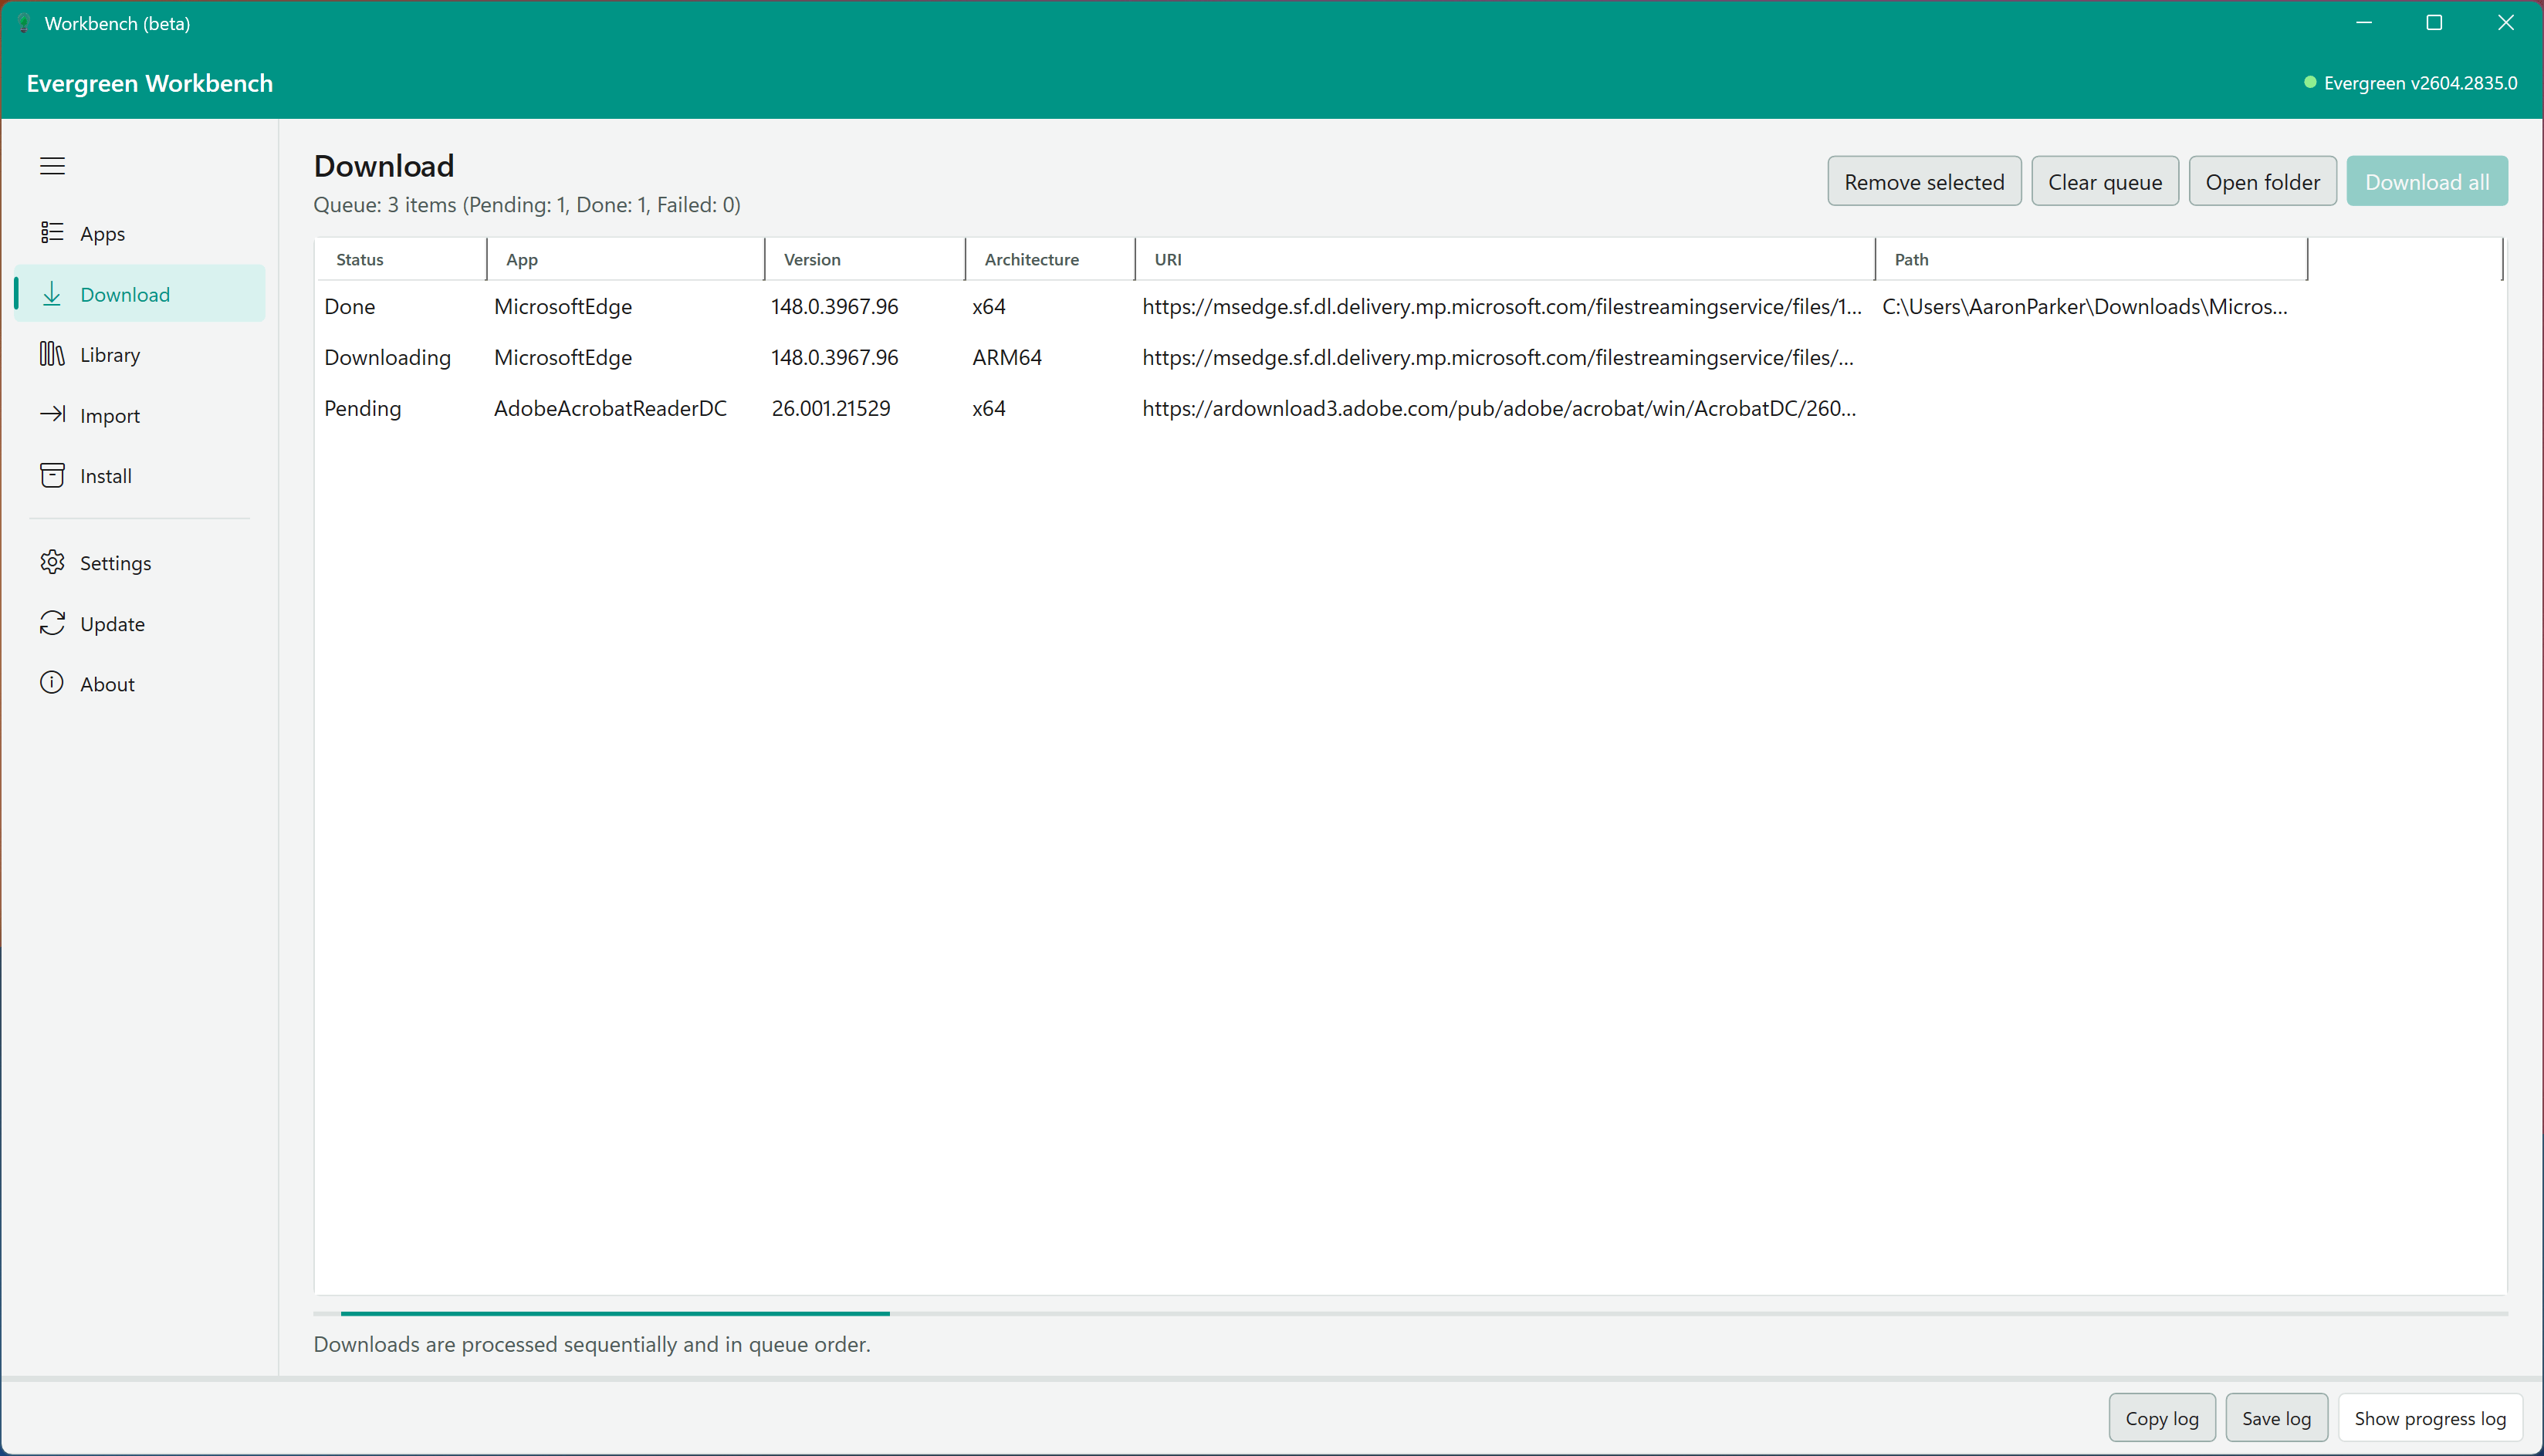
Task: Sort by URI column header
Action: [1505, 259]
